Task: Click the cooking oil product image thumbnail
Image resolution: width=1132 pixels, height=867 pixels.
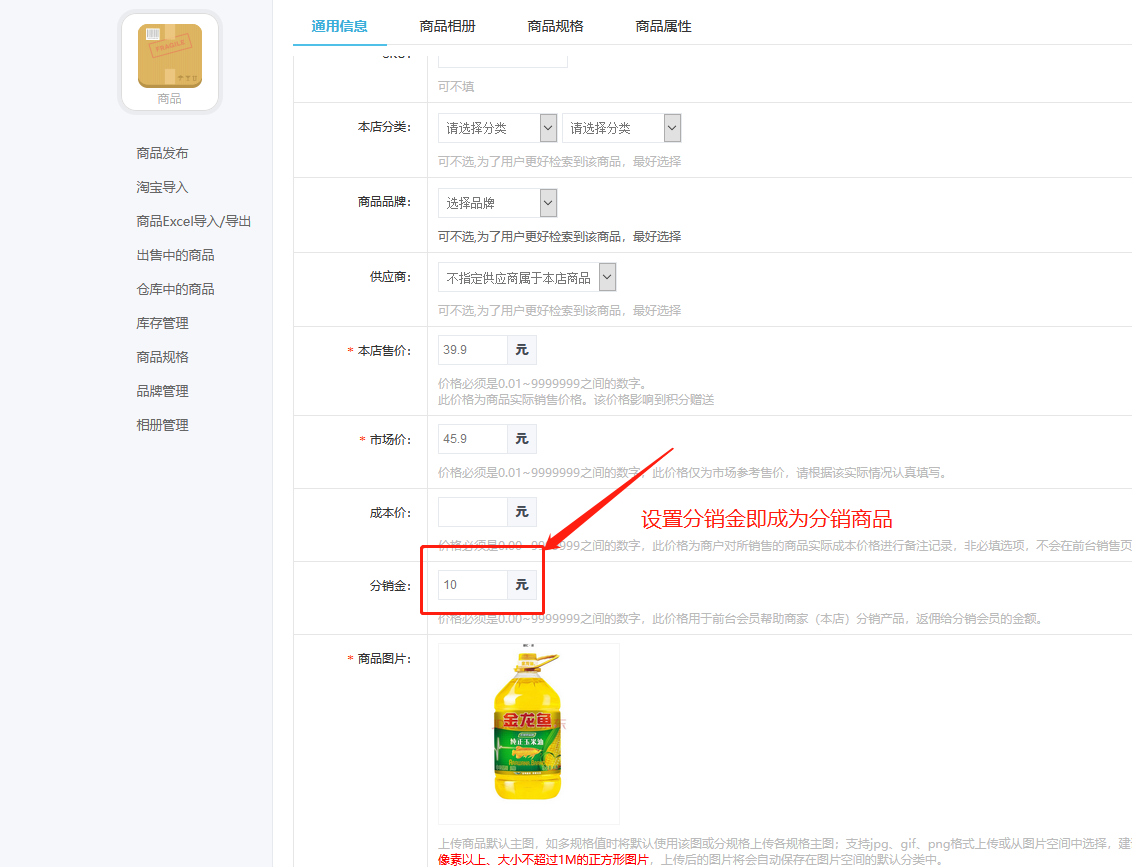Action: (x=528, y=727)
